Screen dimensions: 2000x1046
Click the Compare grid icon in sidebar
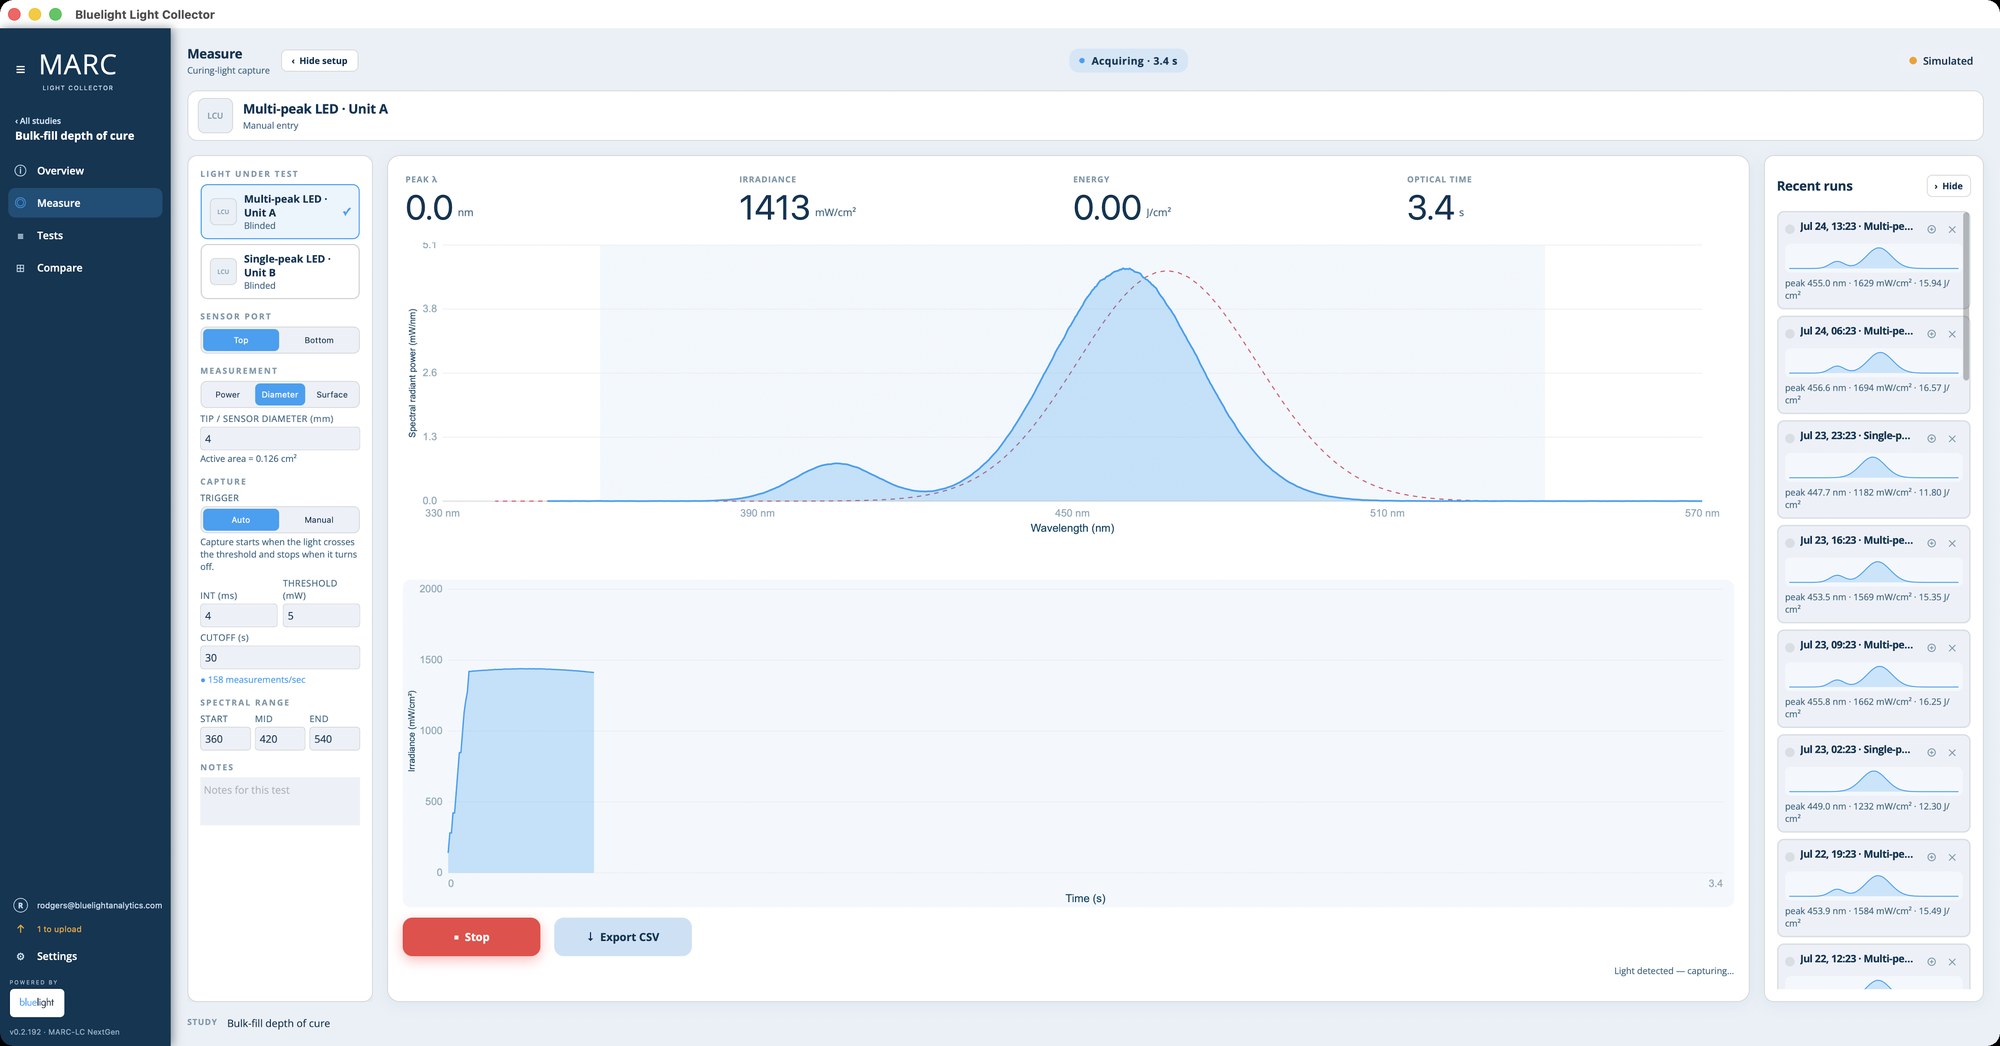(20, 268)
